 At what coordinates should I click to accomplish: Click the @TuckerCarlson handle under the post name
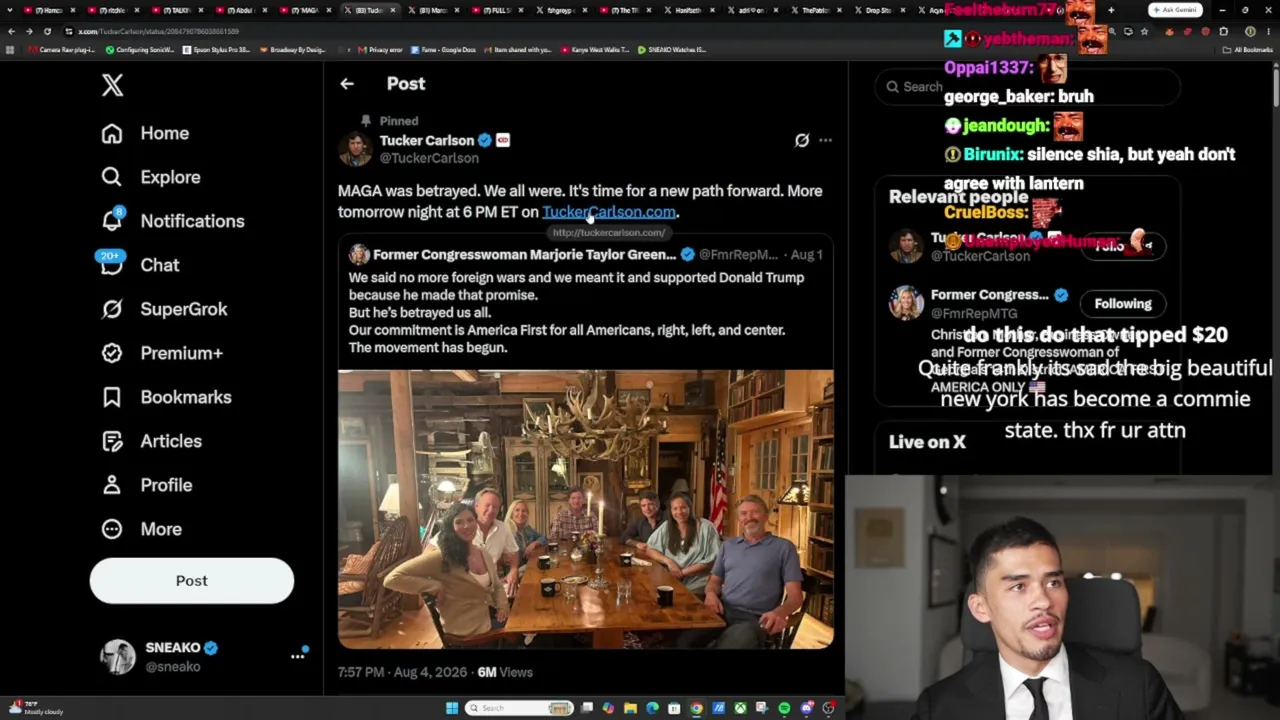click(429, 158)
